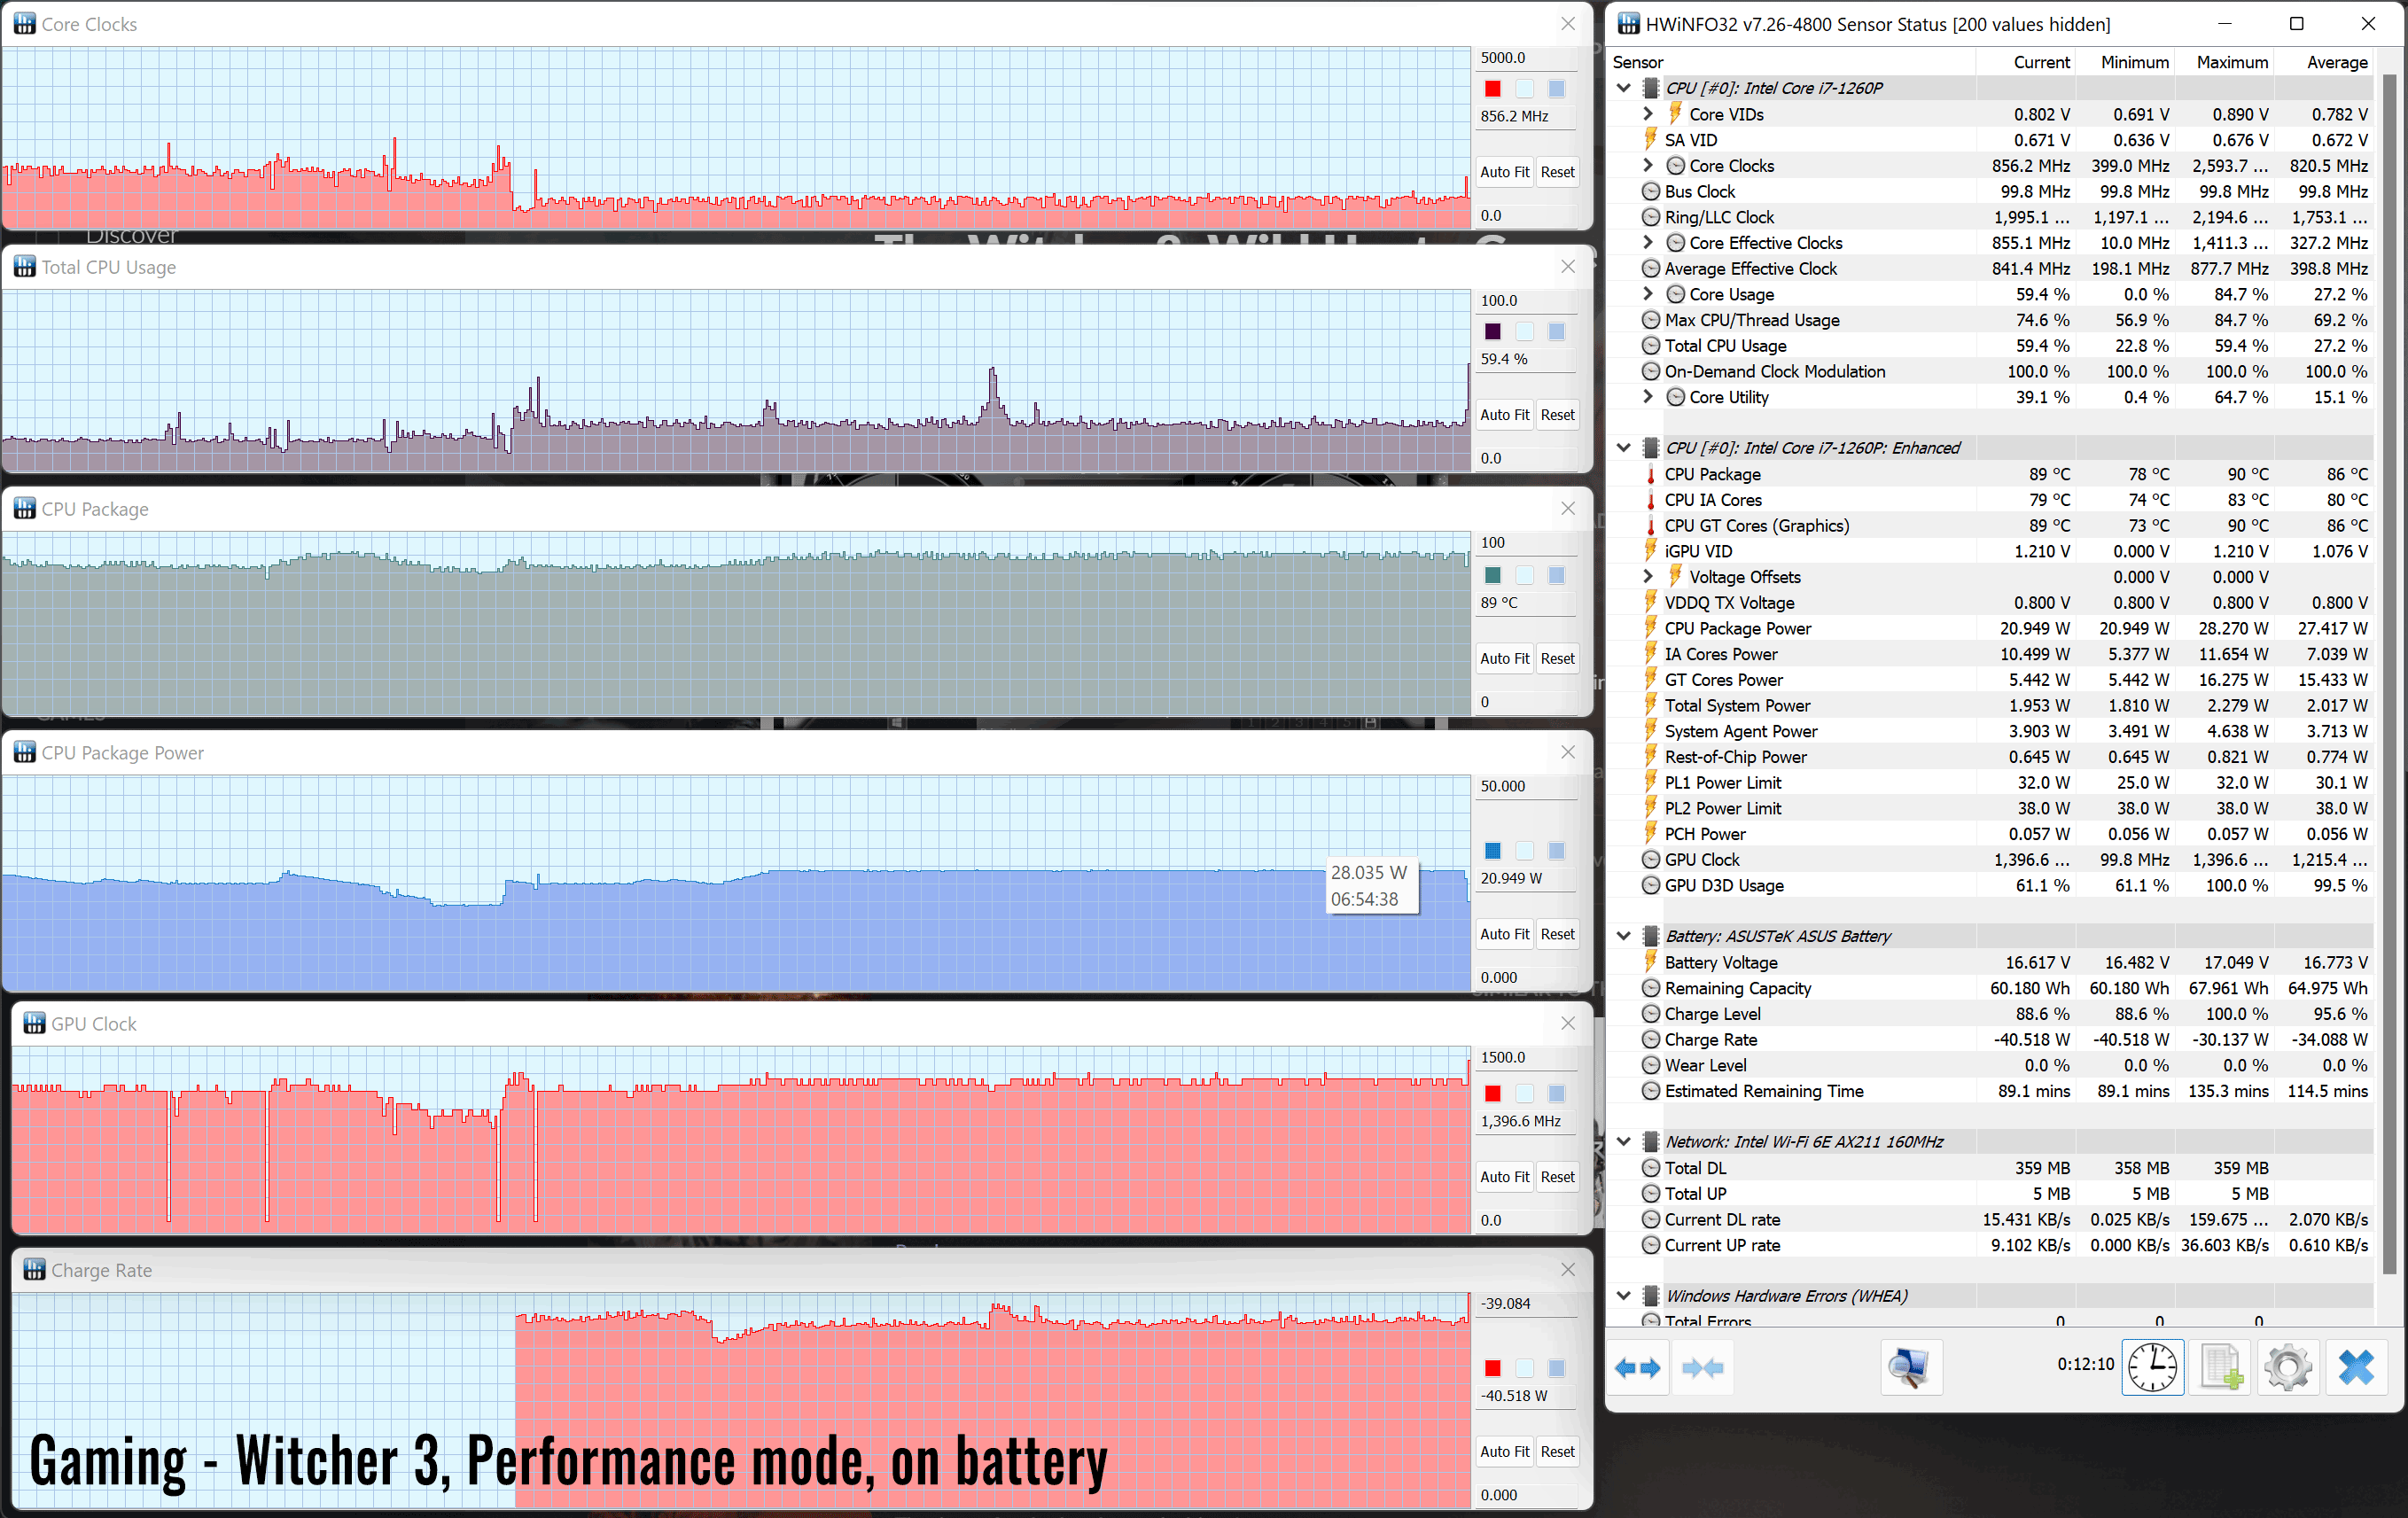This screenshot has width=2408, height=1518.
Task: Click Reset in Total CPU Usage graph
Action: click(x=1557, y=415)
